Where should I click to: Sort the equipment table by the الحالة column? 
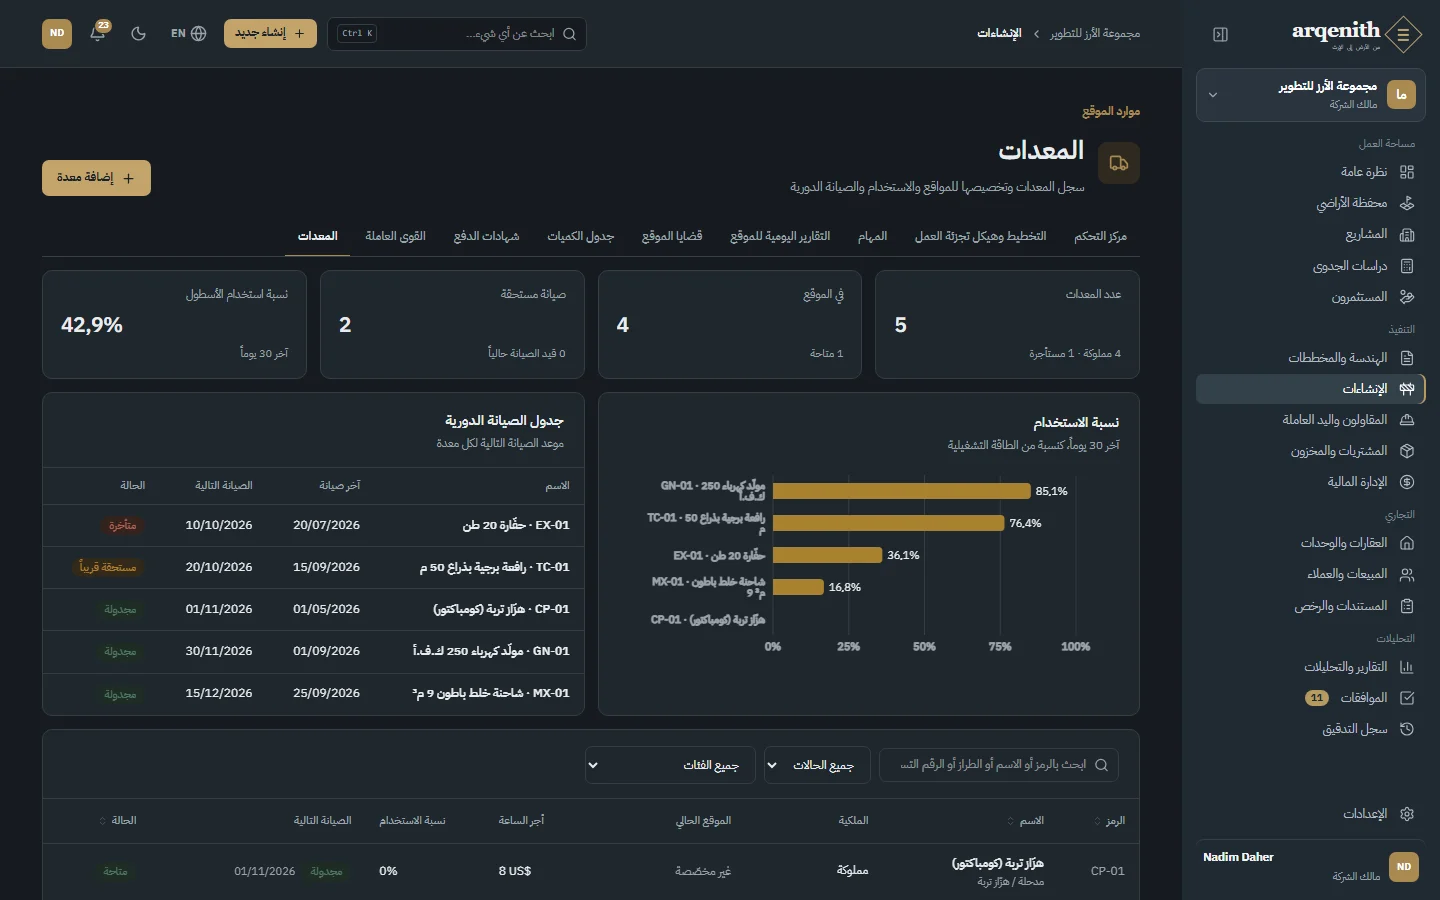pyautogui.click(x=118, y=821)
